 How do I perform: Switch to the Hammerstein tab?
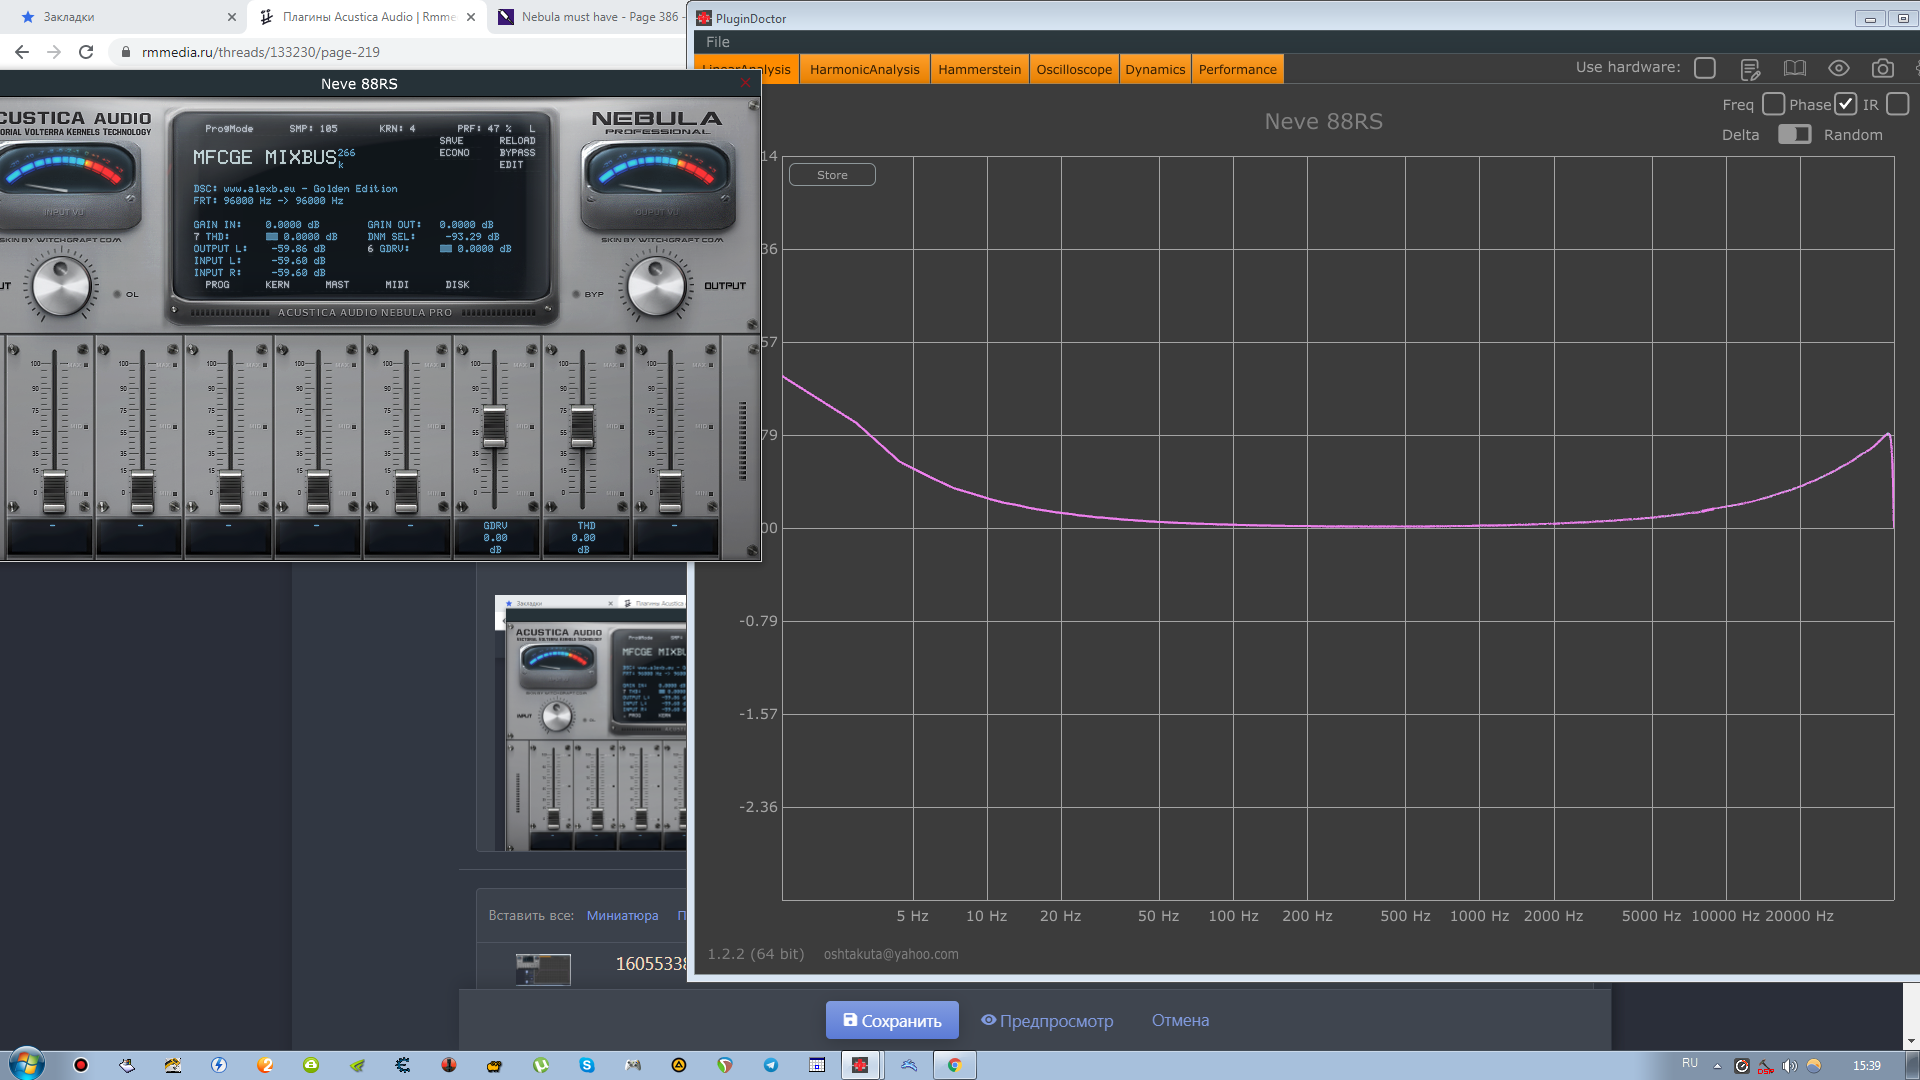coord(979,69)
